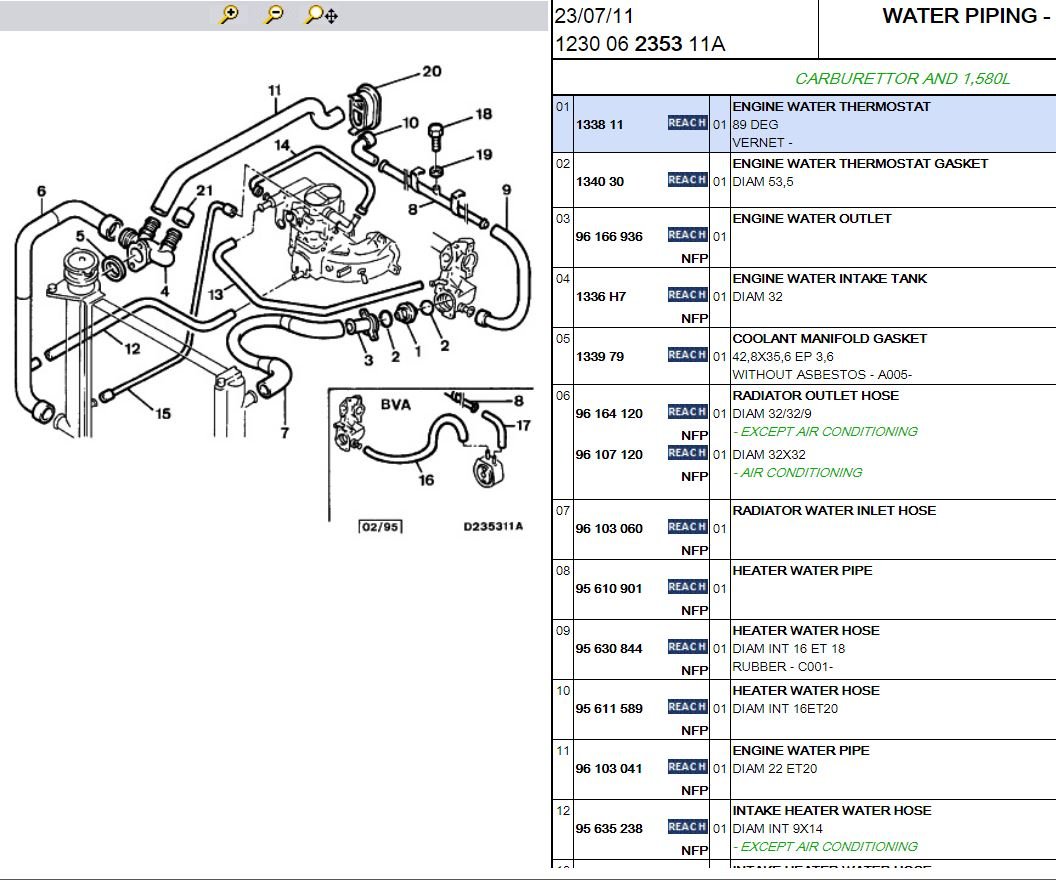Click part number 95 610 901

tap(609, 588)
